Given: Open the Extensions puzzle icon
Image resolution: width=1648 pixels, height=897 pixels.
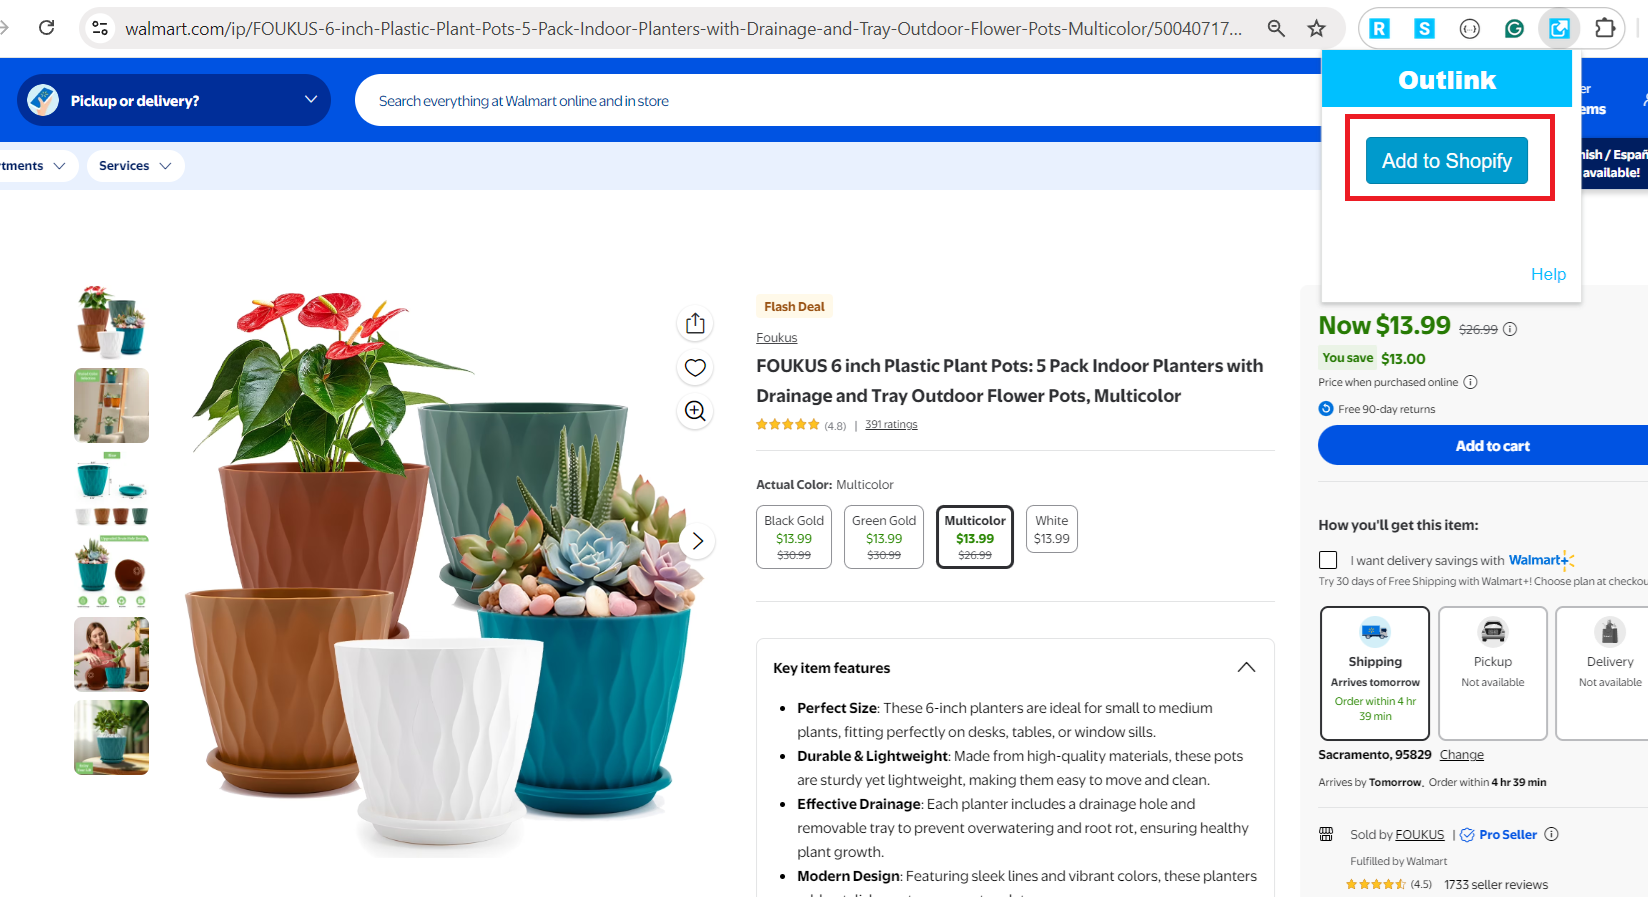Looking at the screenshot, I should click(1605, 28).
